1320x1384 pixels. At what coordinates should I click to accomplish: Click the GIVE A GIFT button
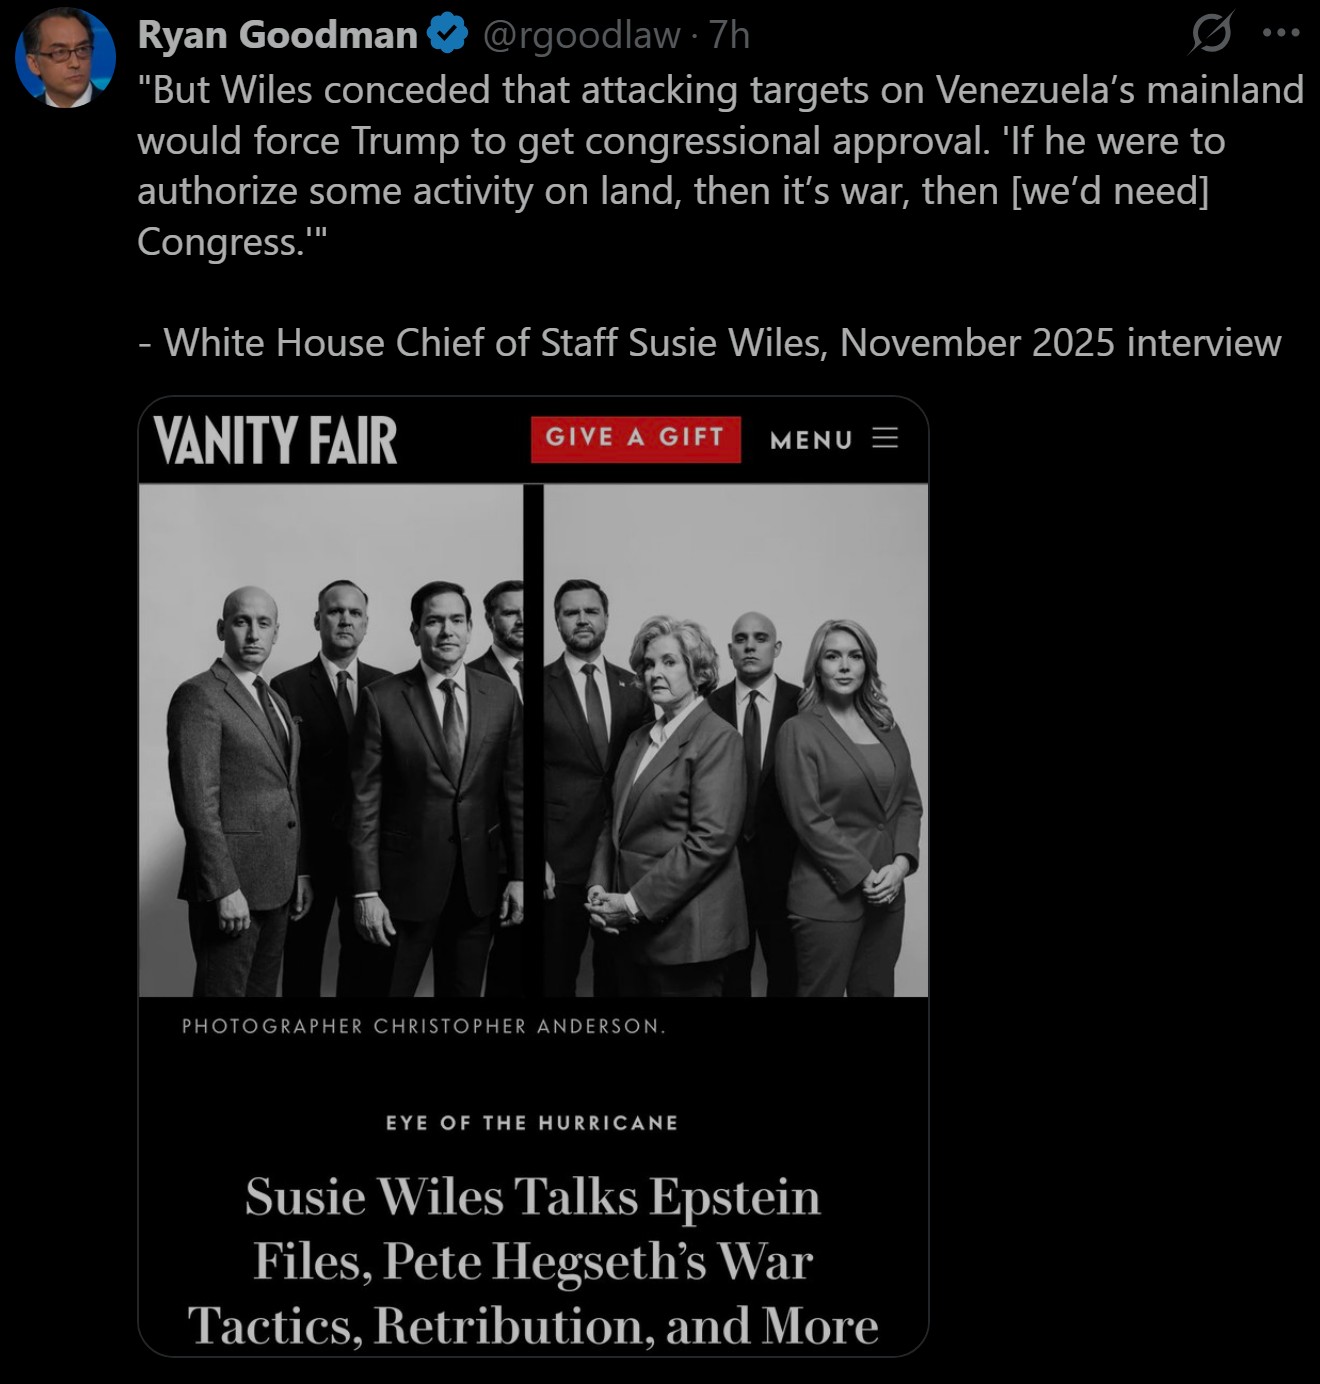coord(636,439)
